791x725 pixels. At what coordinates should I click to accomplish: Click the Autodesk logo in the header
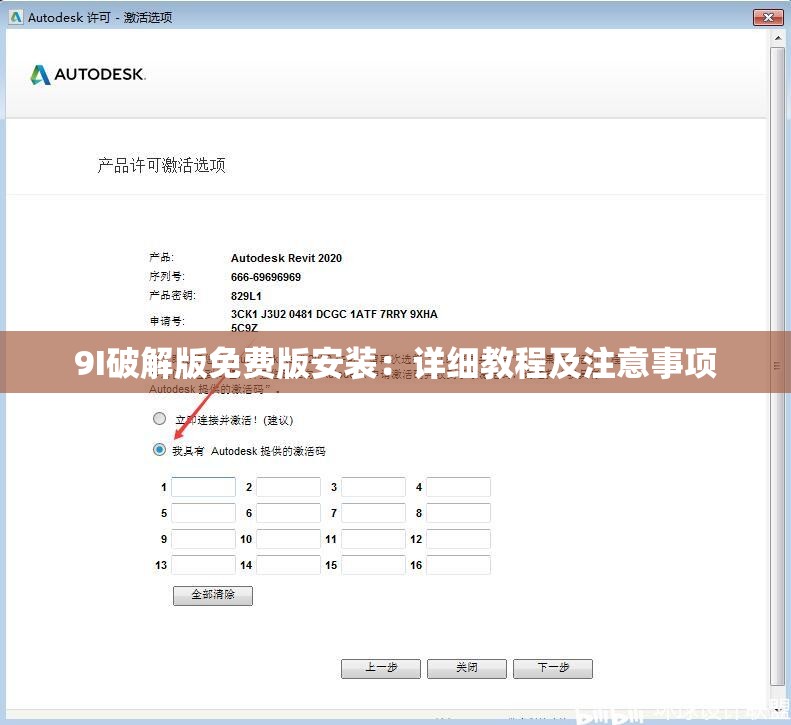[88, 75]
